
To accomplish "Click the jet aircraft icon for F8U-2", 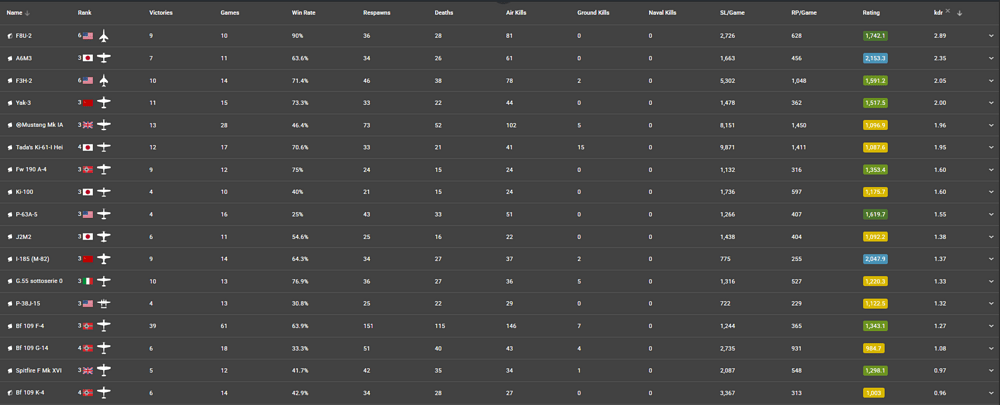I will point(105,36).
